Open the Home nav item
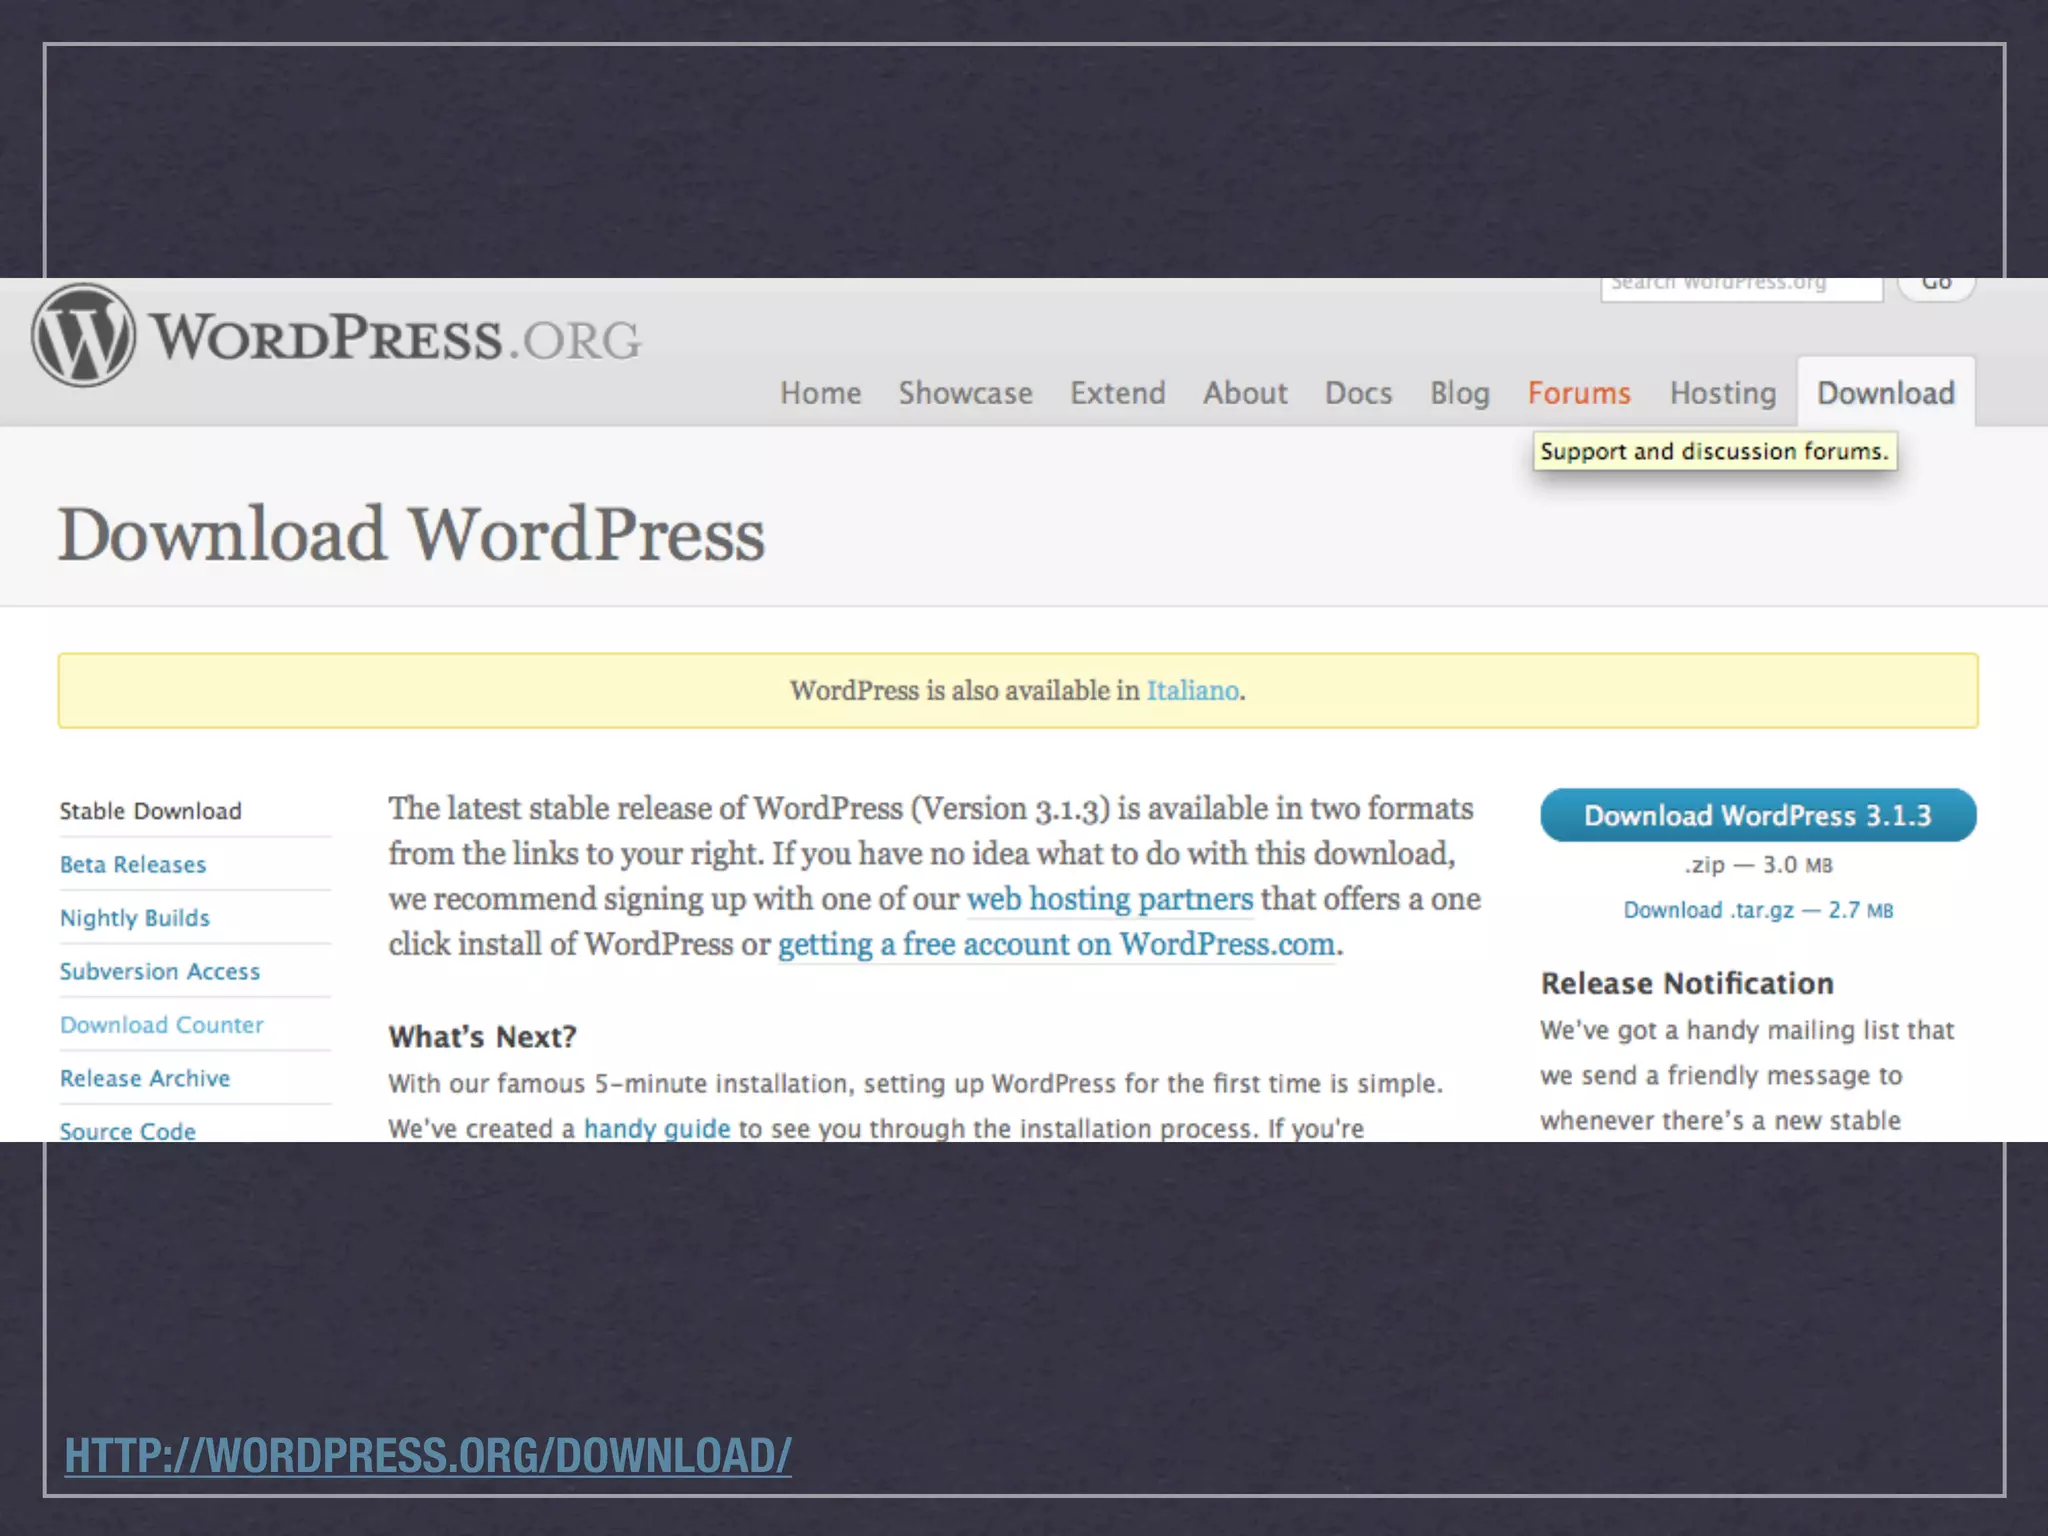 click(820, 393)
